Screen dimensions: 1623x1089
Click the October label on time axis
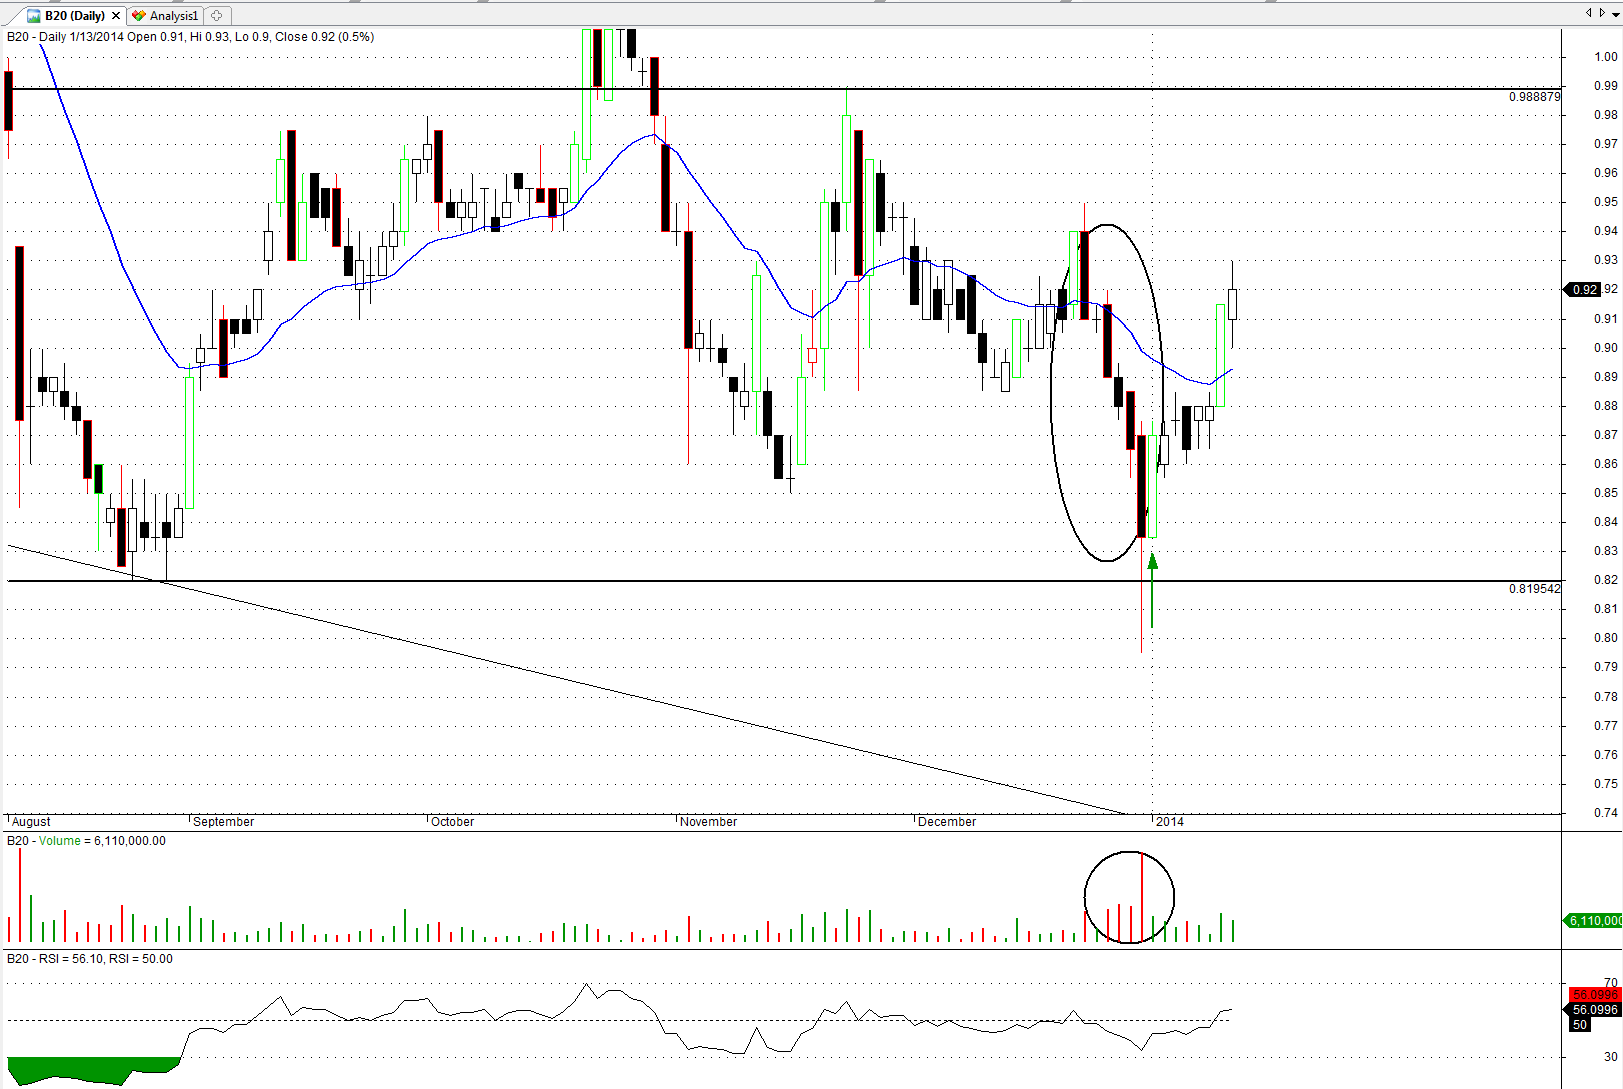(x=452, y=822)
